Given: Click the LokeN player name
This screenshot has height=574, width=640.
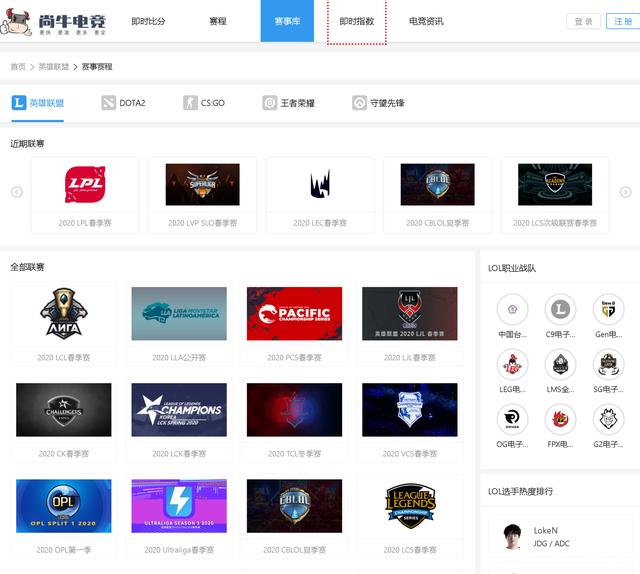Looking at the screenshot, I should [545, 530].
